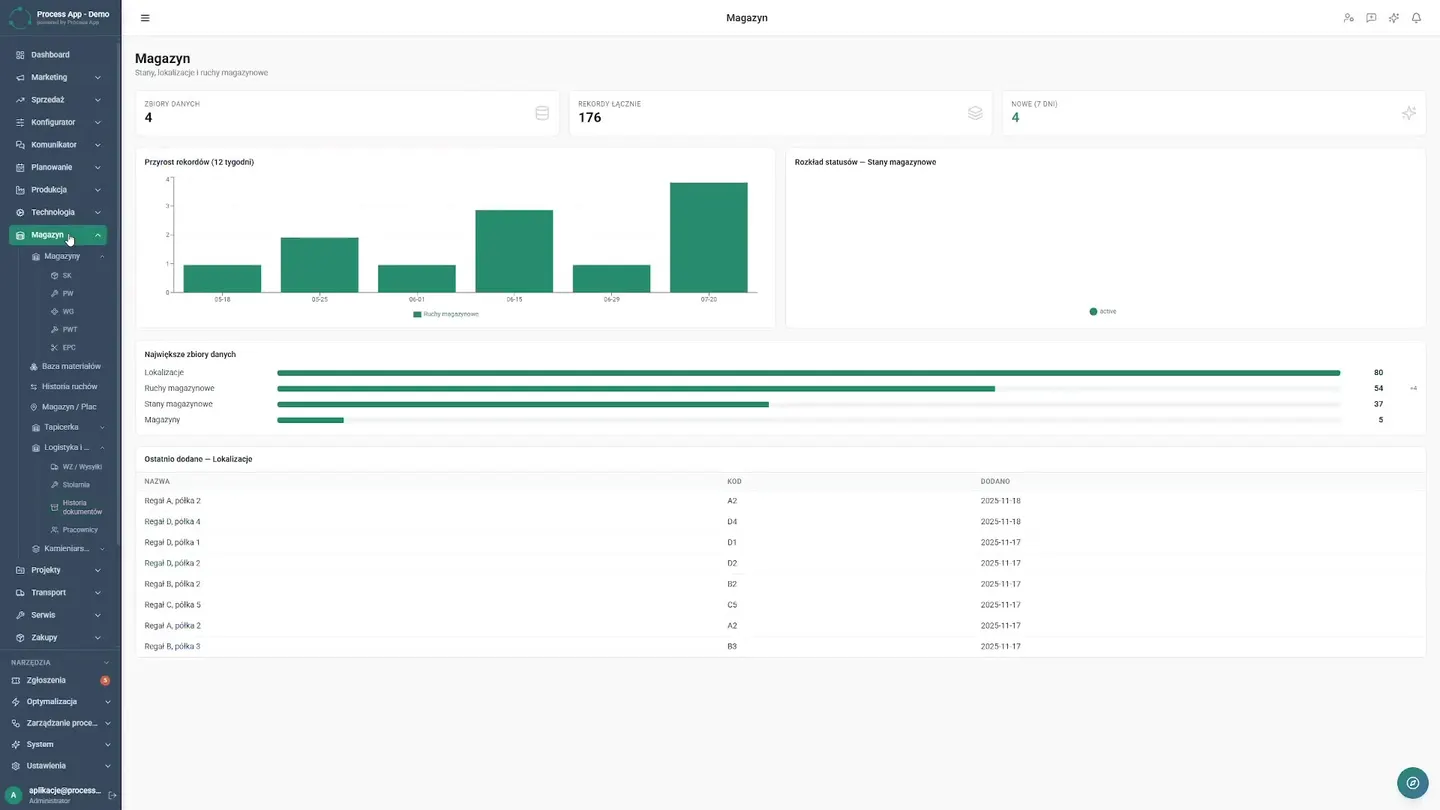
Task: Open the Serwis menu item
Action: point(58,615)
